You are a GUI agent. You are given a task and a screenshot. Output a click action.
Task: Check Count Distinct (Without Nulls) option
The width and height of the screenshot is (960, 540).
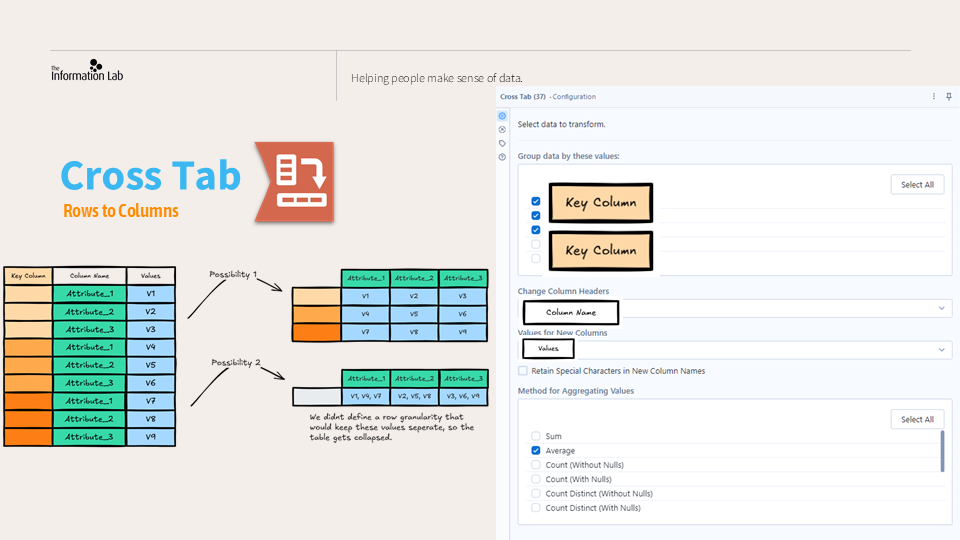(536, 493)
